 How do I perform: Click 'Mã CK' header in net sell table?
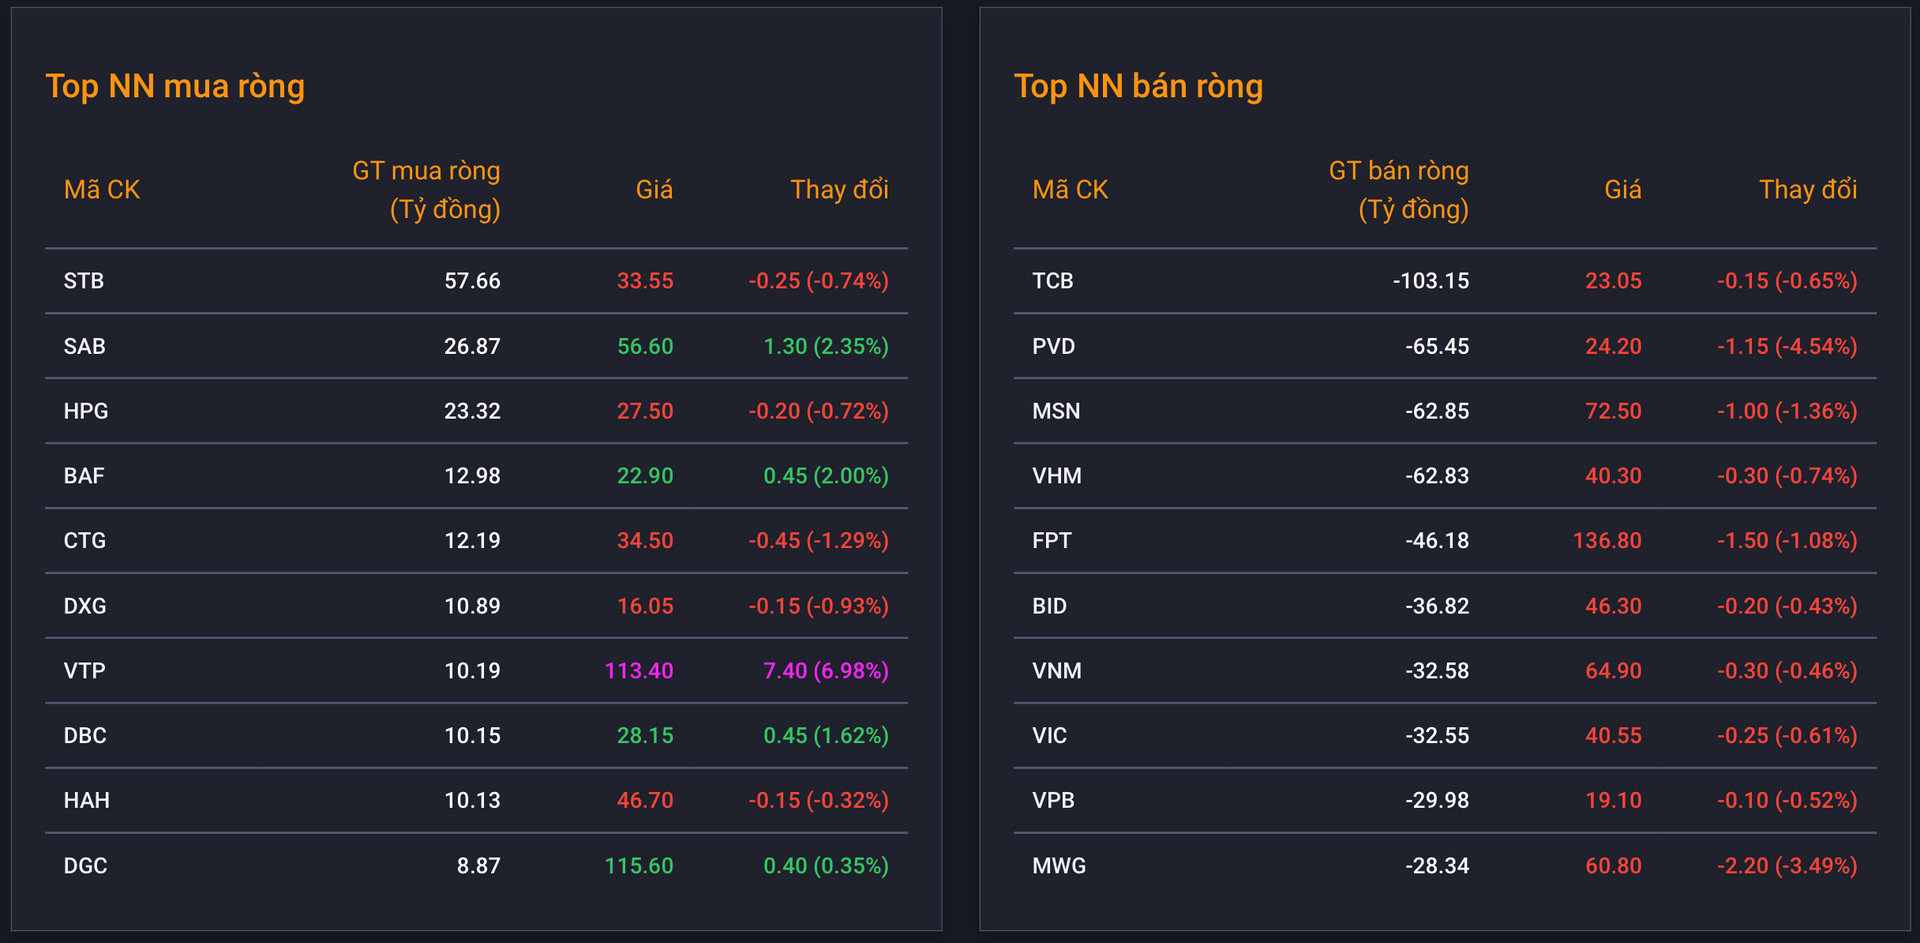(x=1070, y=190)
